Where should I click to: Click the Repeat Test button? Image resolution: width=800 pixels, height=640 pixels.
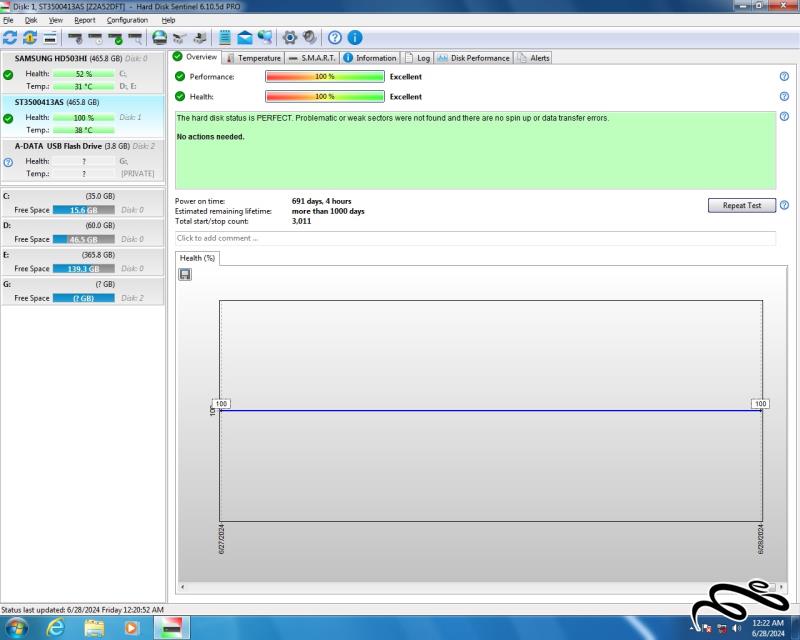[742, 205]
